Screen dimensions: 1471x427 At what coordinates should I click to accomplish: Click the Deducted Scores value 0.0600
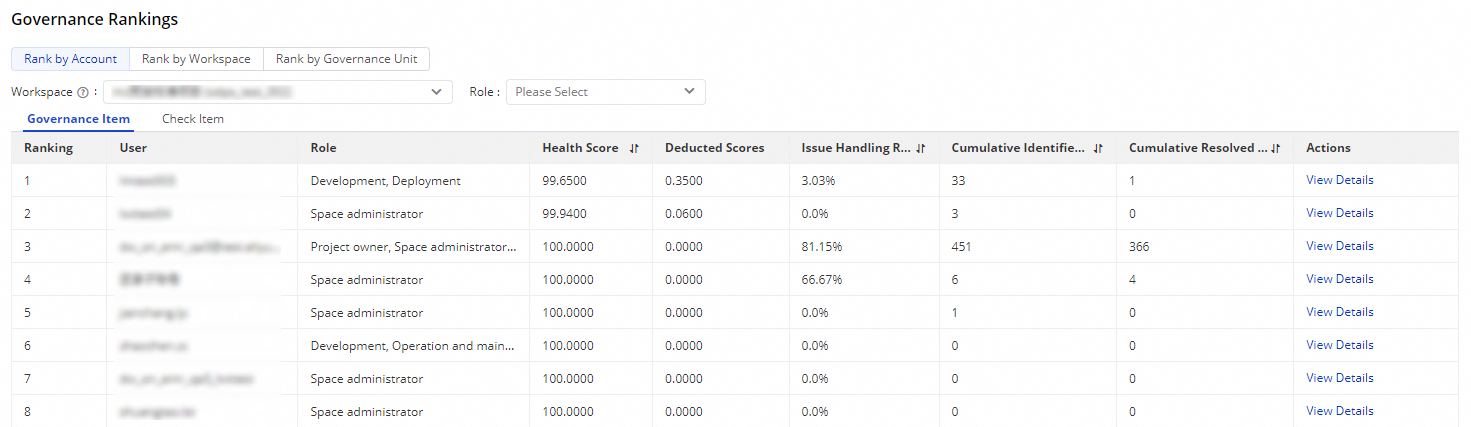pos(684,214)
